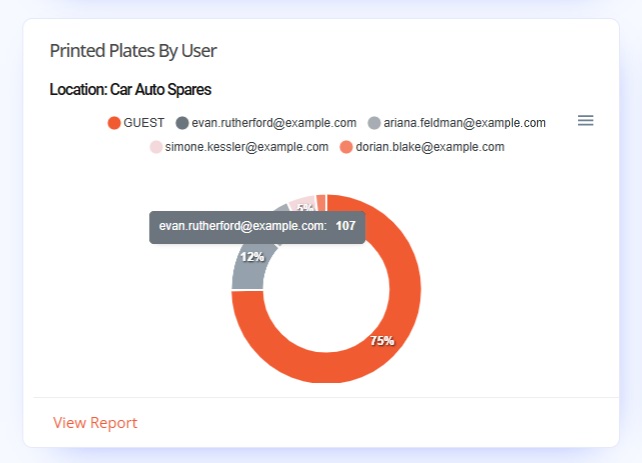Click the dark gray evan.rutherford legend dot
The image size is (642, 463).
182,123
